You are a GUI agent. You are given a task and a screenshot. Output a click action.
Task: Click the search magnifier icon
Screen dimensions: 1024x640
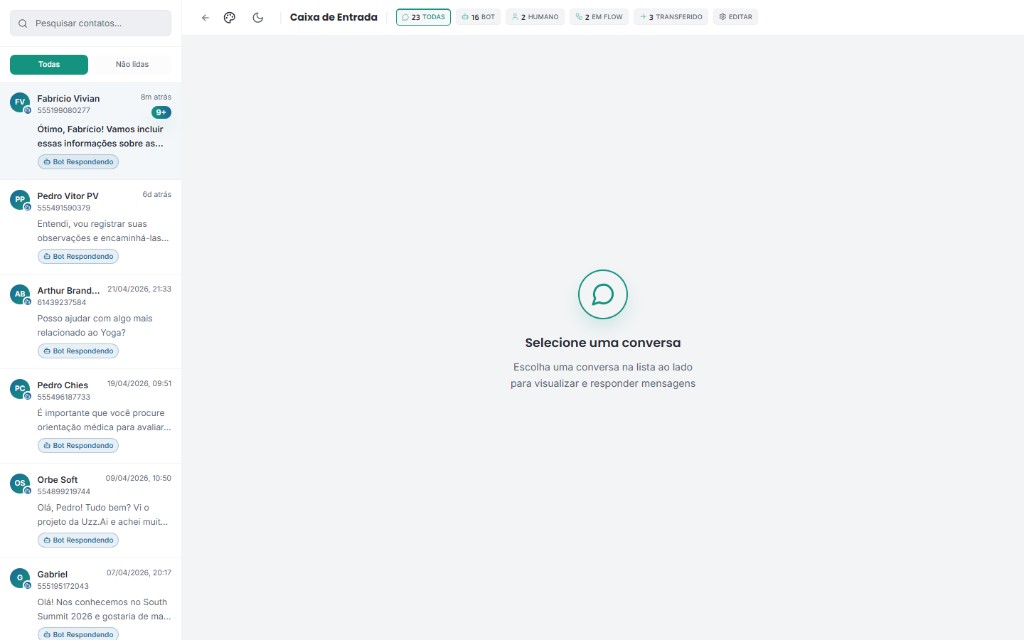click(23, 24)
